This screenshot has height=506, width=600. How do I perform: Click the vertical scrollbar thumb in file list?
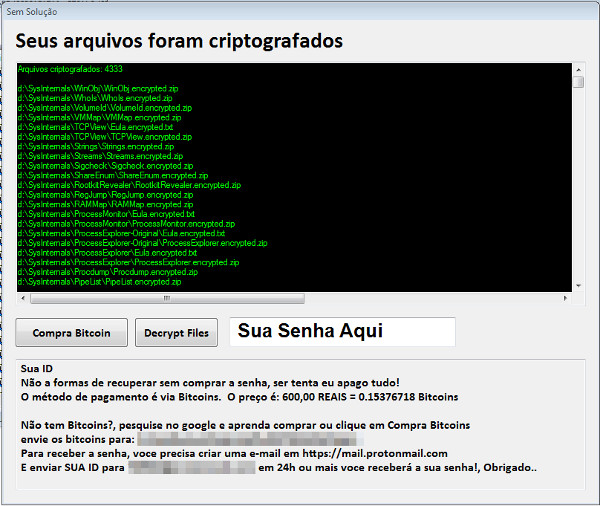coord(578,82)
